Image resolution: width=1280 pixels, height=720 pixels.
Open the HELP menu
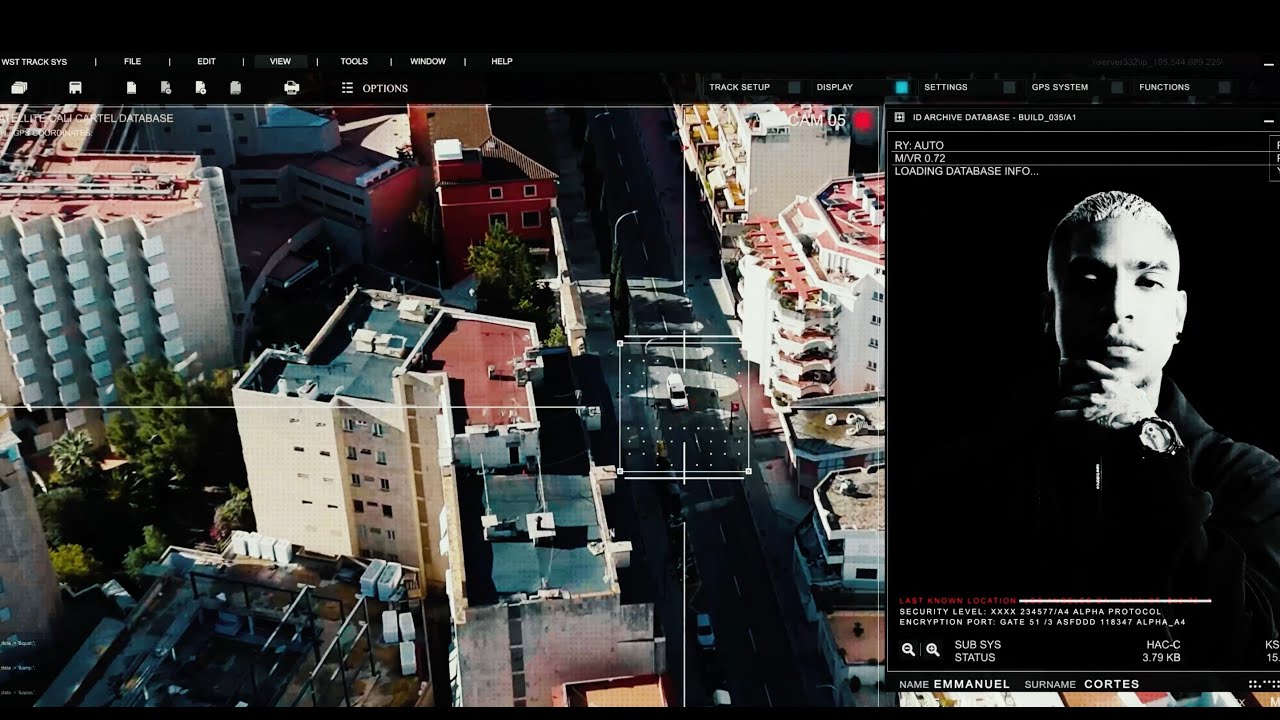502,62
